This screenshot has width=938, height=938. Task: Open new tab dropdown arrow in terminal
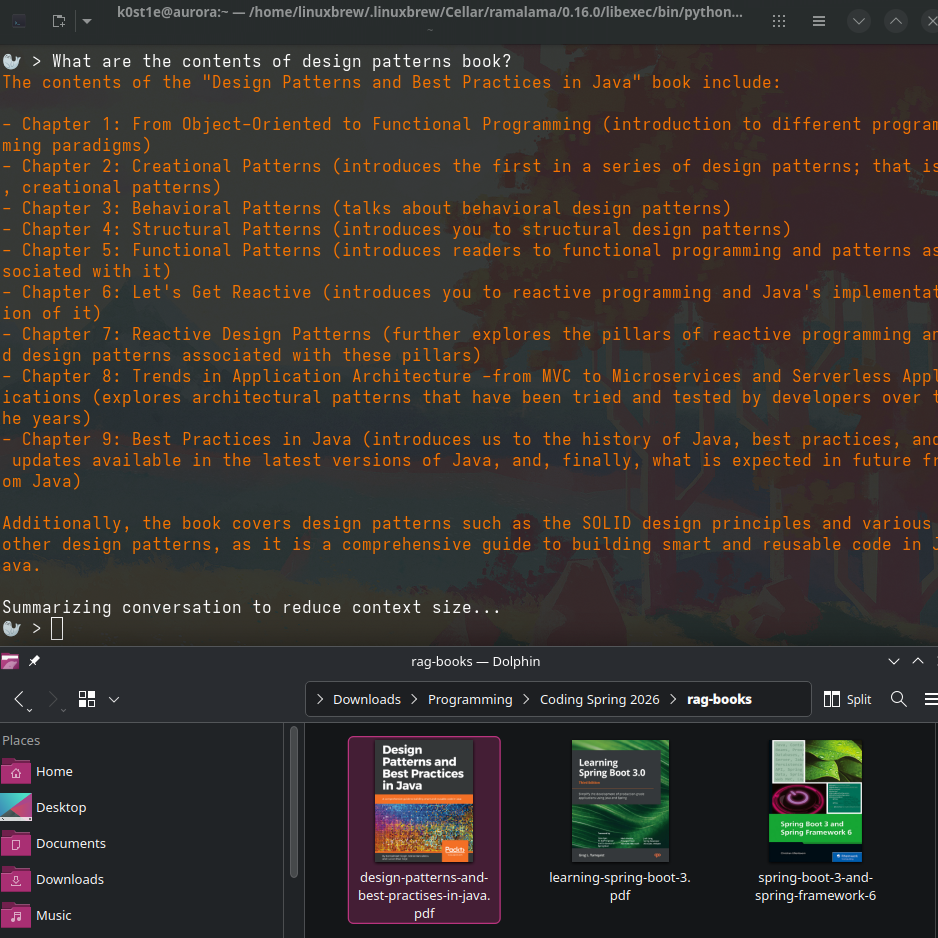[x=87, y=22]
